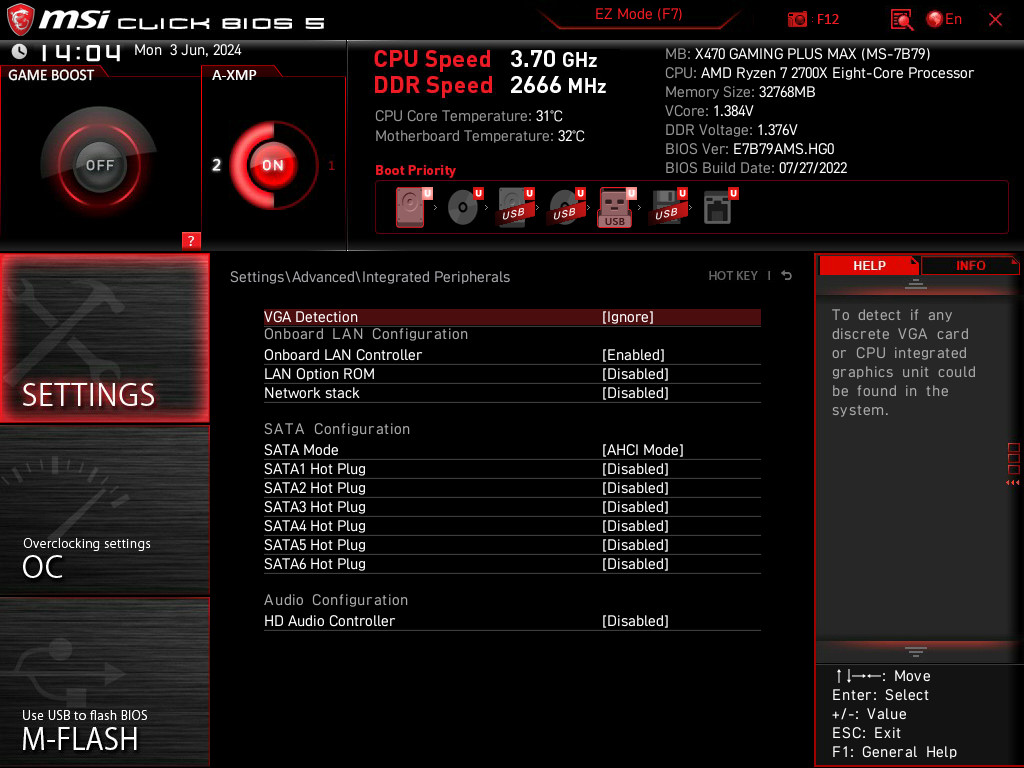
Task: Open the LAN Option ROM setting
Action: [x=512, y=374]
